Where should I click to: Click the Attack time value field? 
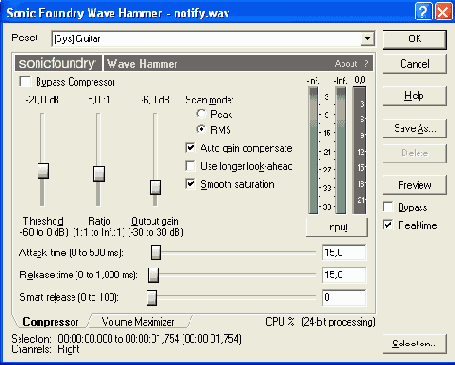(344, 253)
